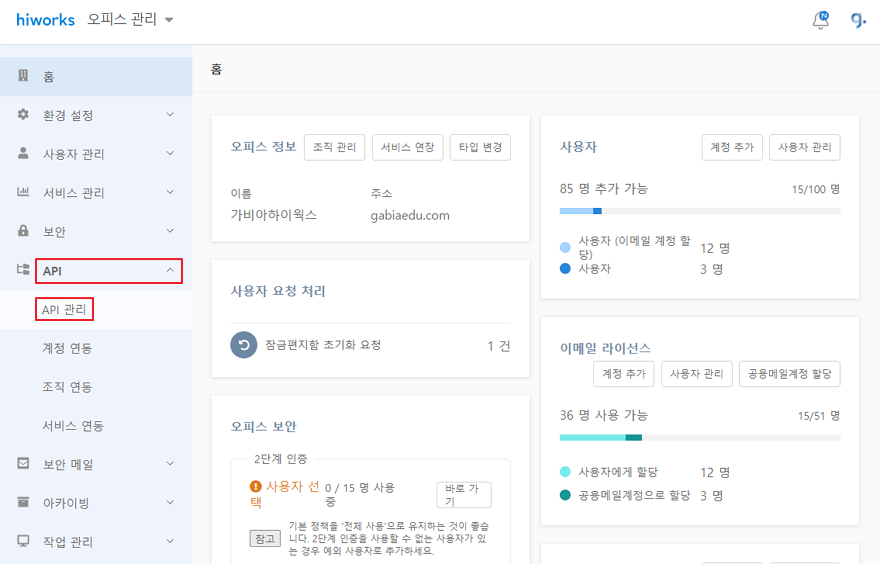Click the 서비스 연장 button
This screenshot has width=880, height=564.
click(407, 147)
